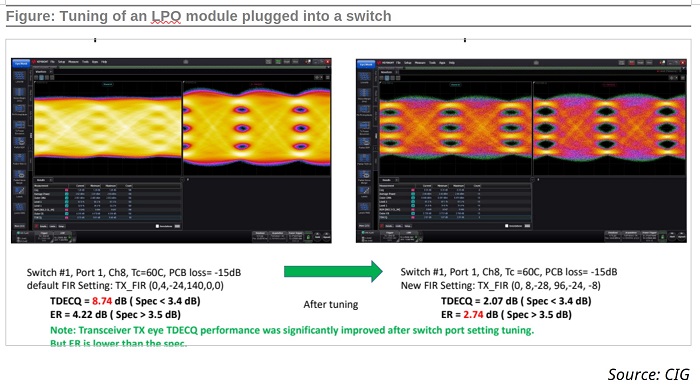Click the TDECQ results row in before-tuning table

107,217
